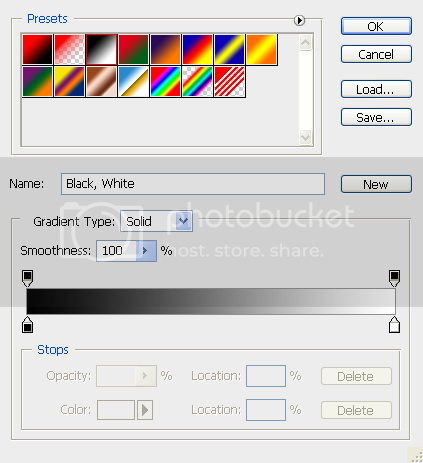Open the Presets panel flyout menu
423x463 pixels.
299,20
